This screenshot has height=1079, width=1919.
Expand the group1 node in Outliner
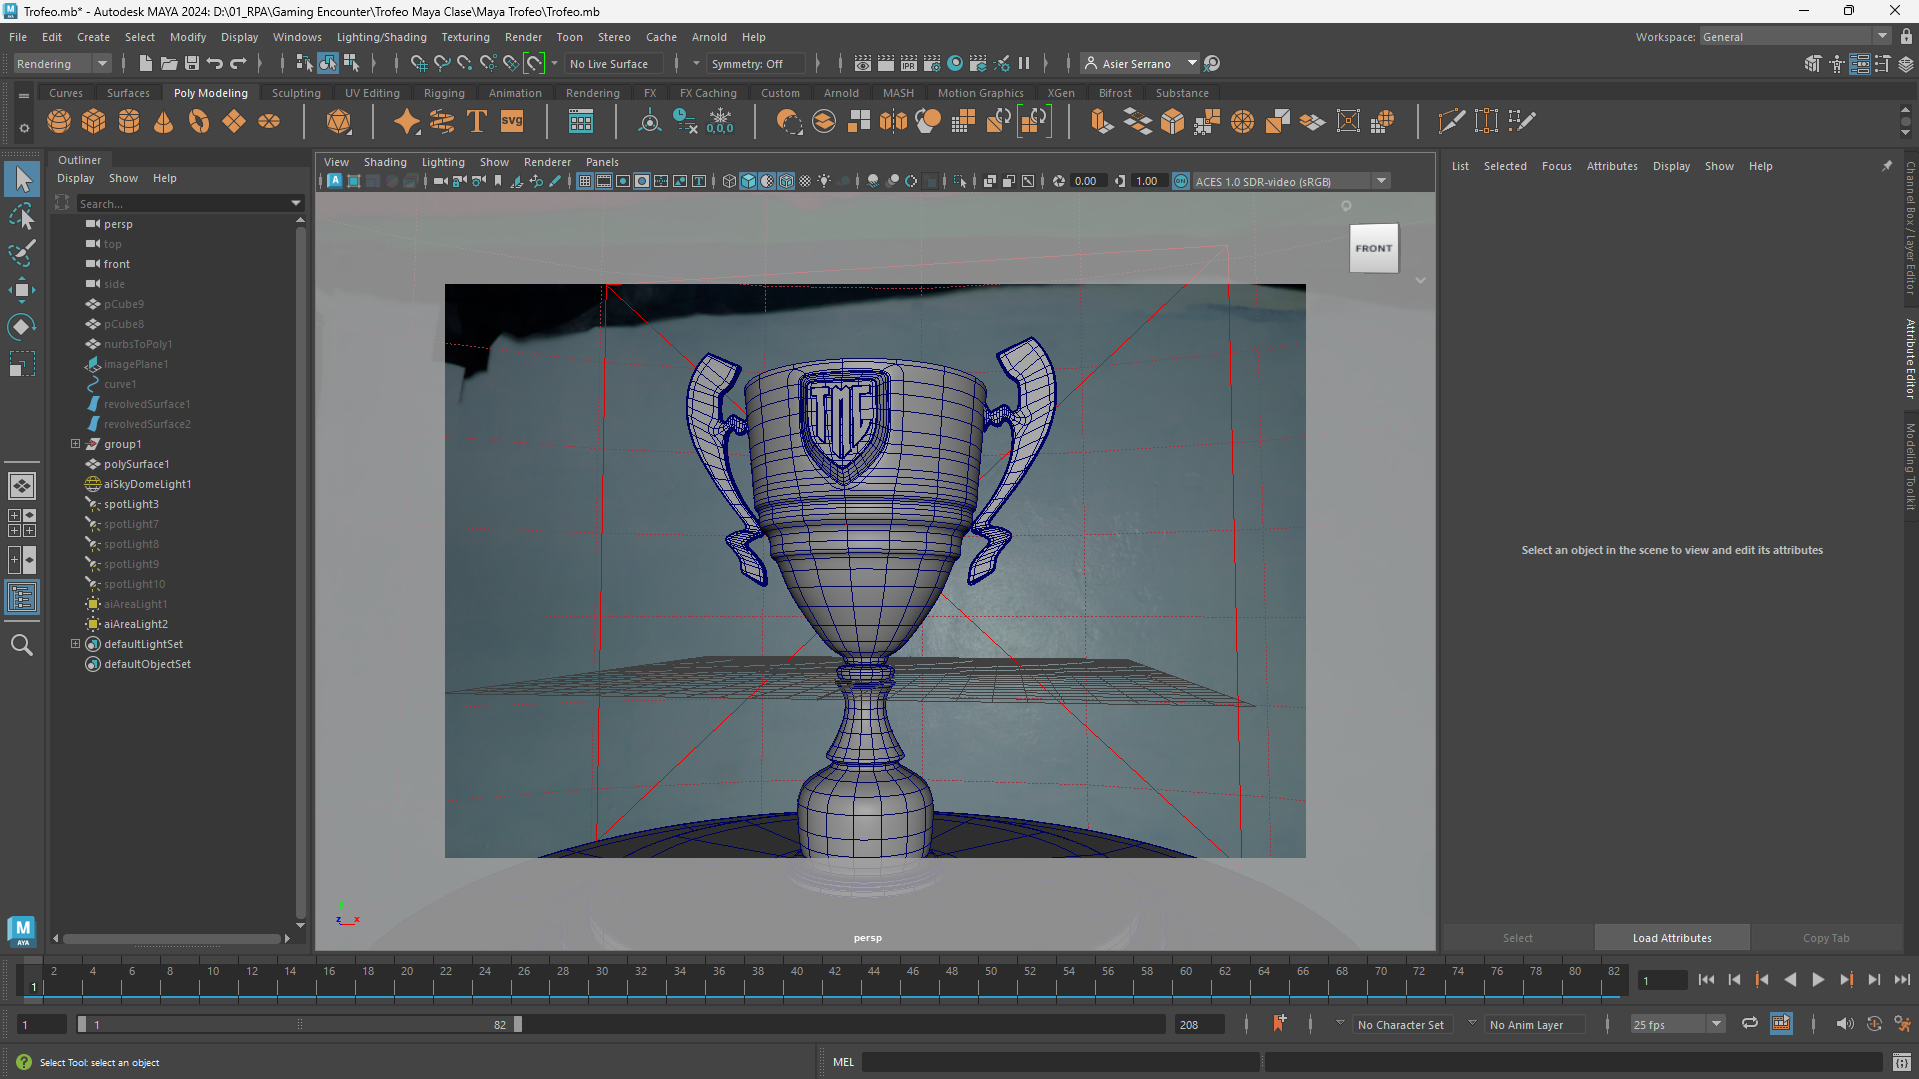point(75,444)
